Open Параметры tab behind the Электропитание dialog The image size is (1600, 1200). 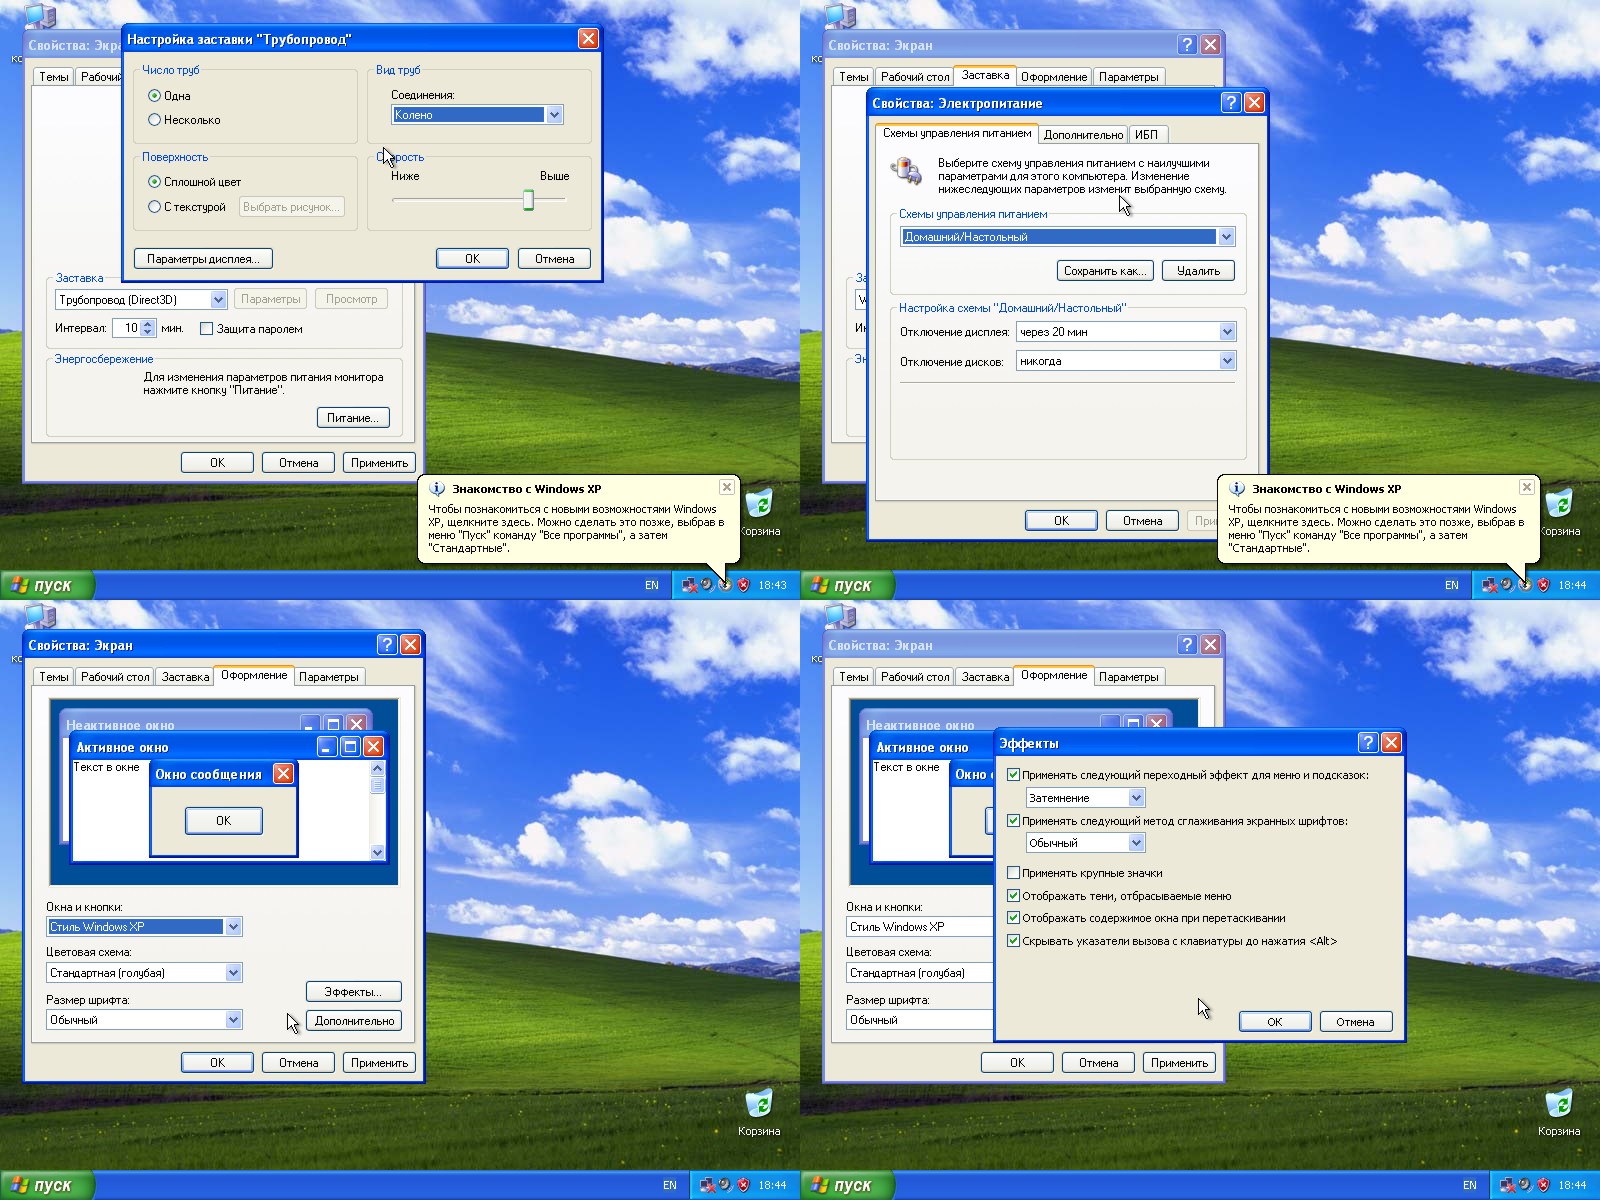(x=1129, y=77)
